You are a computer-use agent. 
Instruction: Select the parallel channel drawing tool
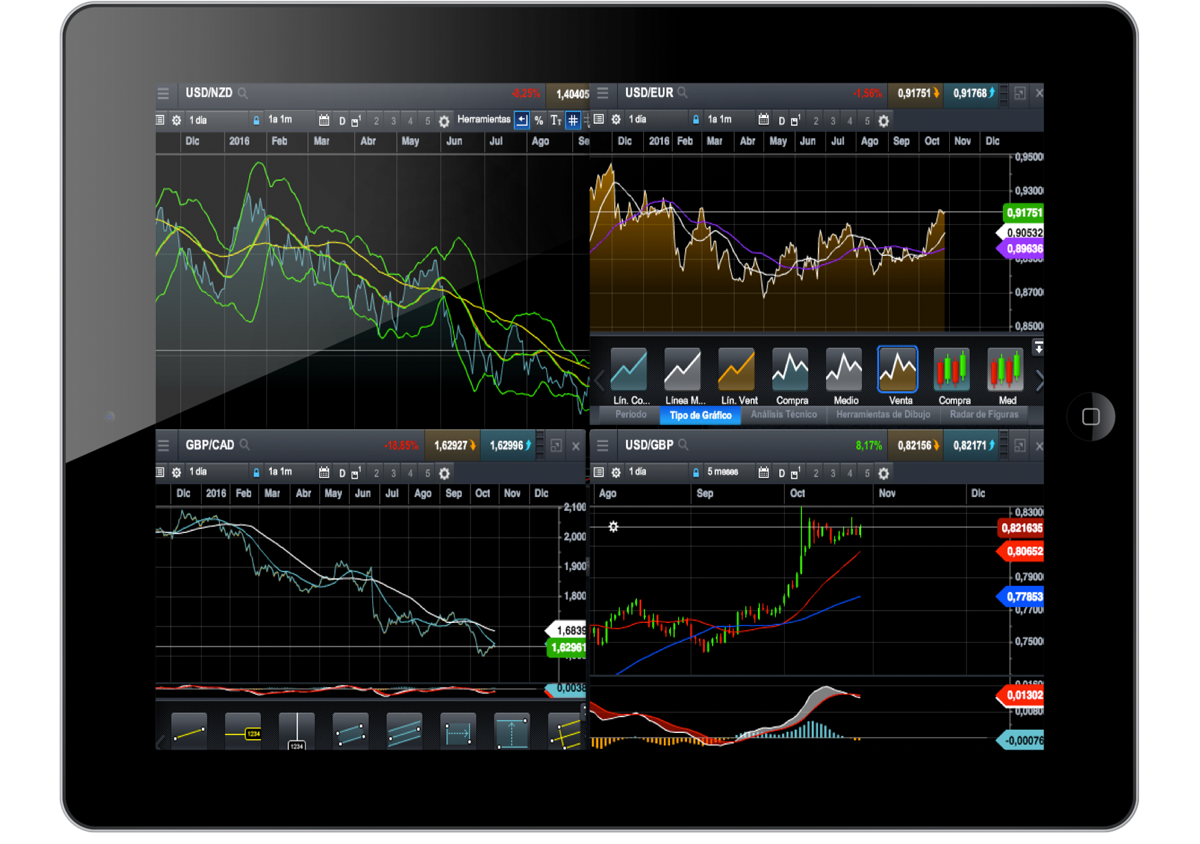(x=351, y=732)
